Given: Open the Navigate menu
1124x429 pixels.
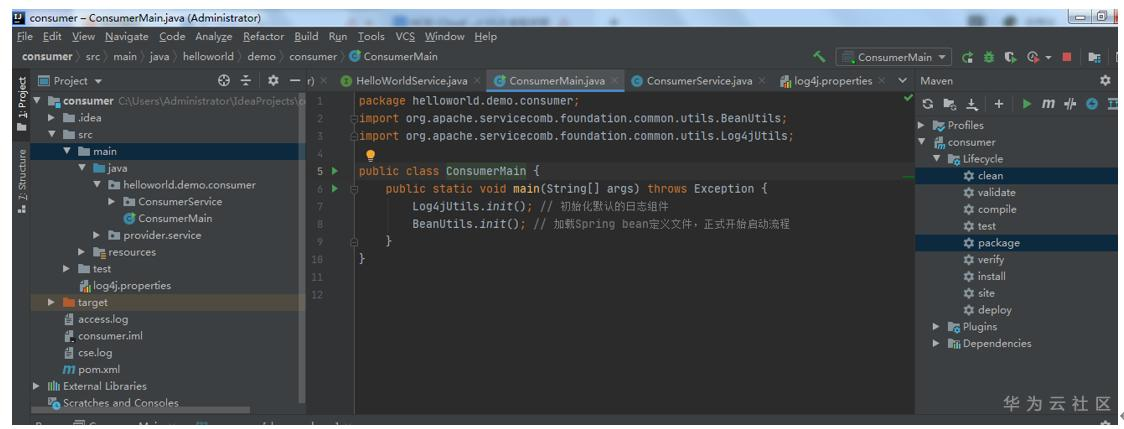Looking at the screenshot, I should (x=127, y=37).
